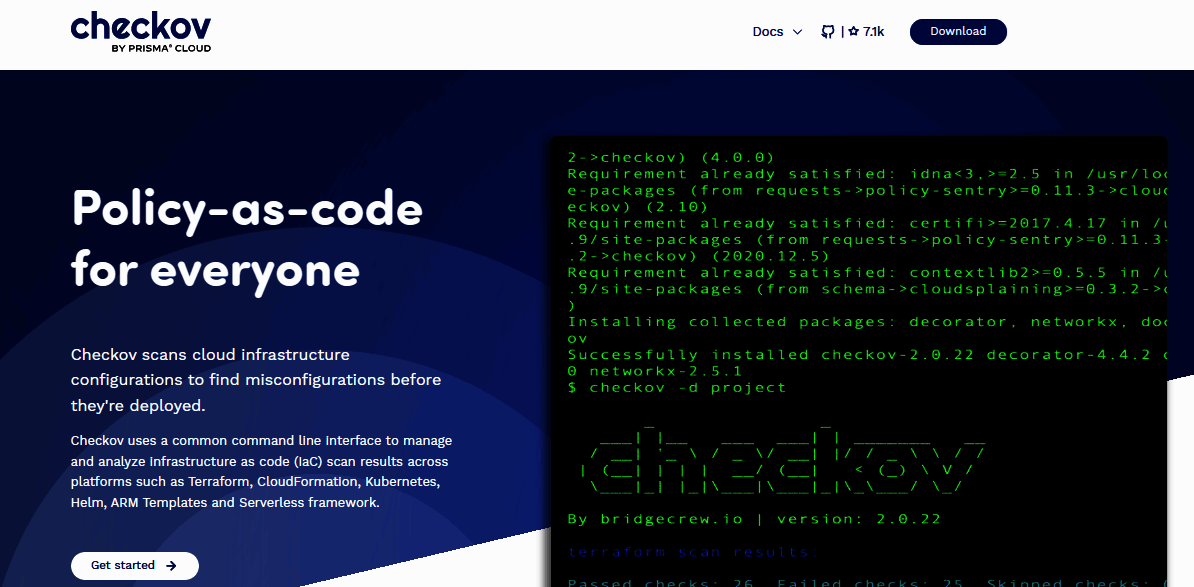Open the Docs dropdown menu

point(777,31)
